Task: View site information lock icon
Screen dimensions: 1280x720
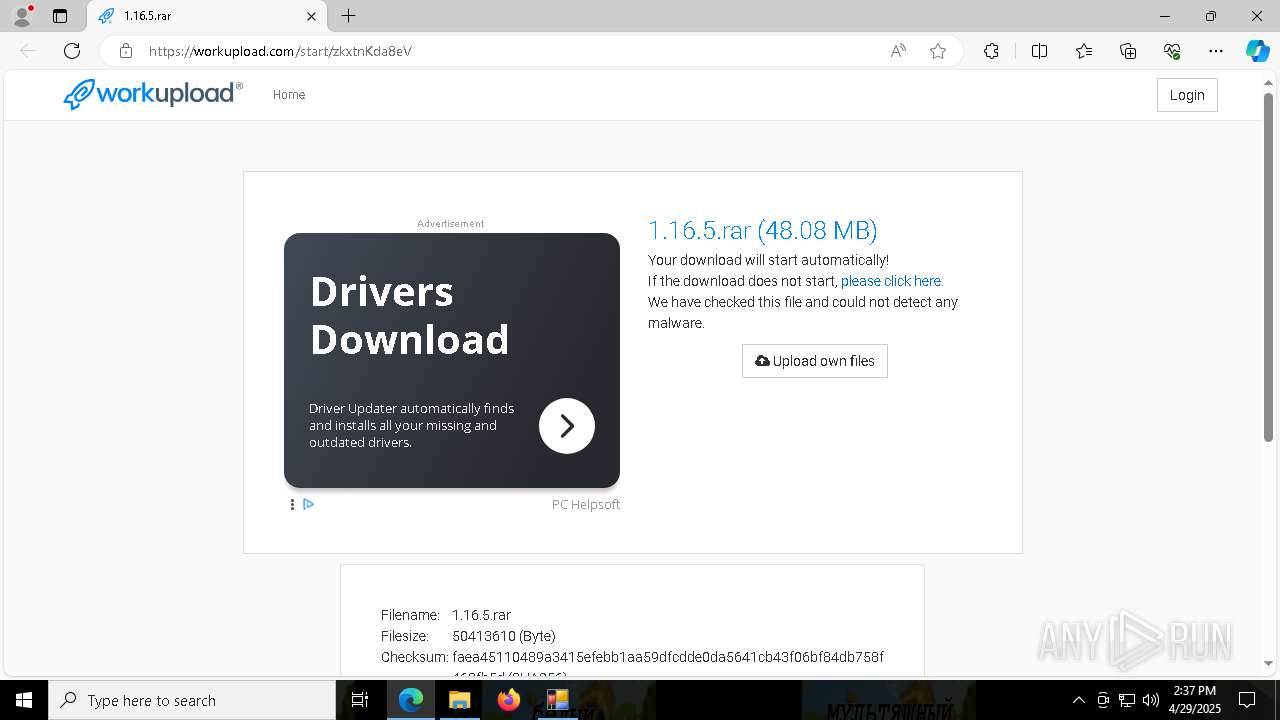Action: (x=126, y=51)
